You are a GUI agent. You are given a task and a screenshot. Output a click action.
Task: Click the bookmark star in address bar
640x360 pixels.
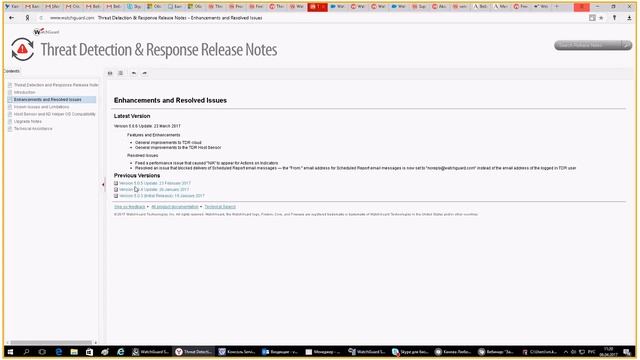coord(601,18)
